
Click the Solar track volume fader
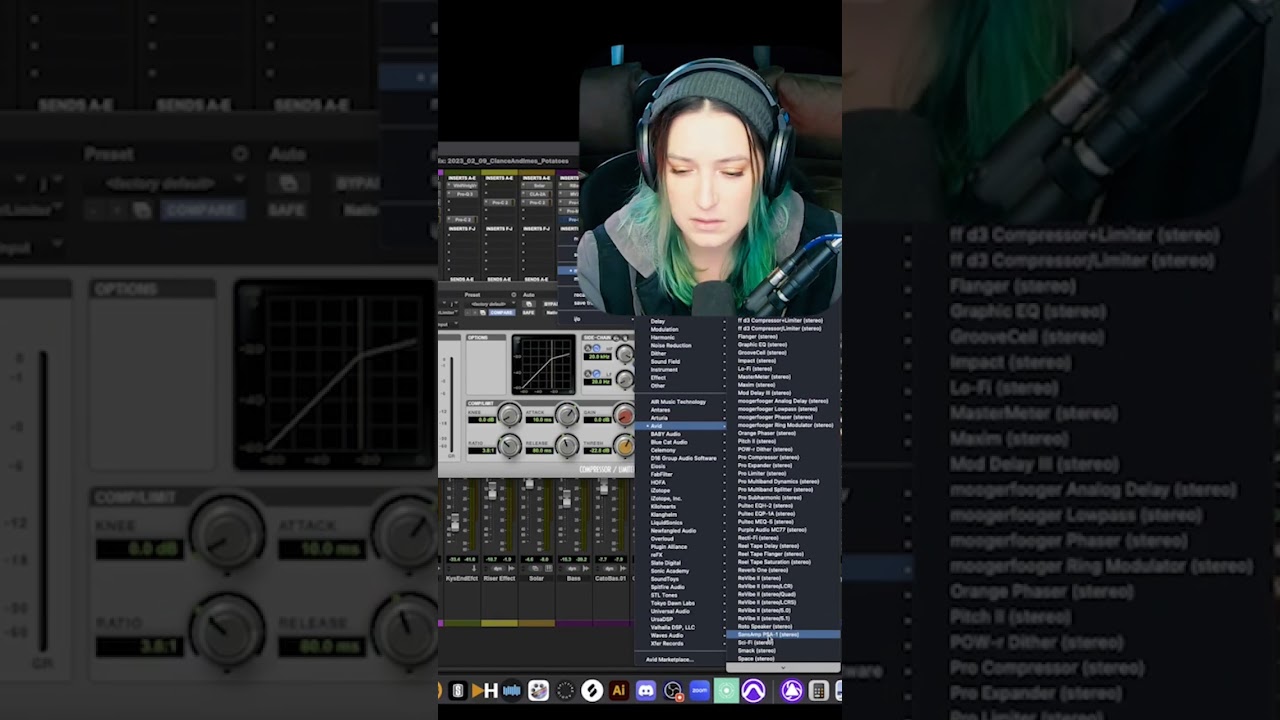(x=529, y=483)
